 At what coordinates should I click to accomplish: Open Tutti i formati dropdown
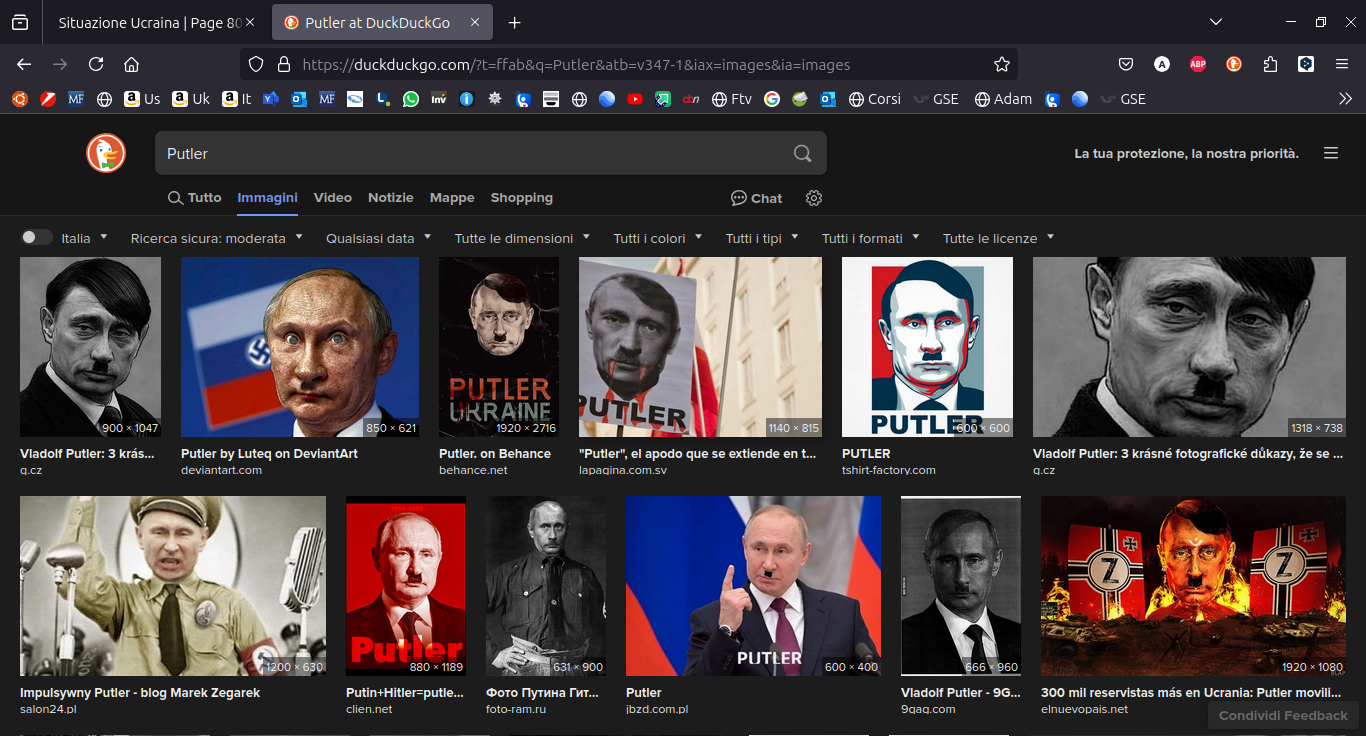(870, 238)
